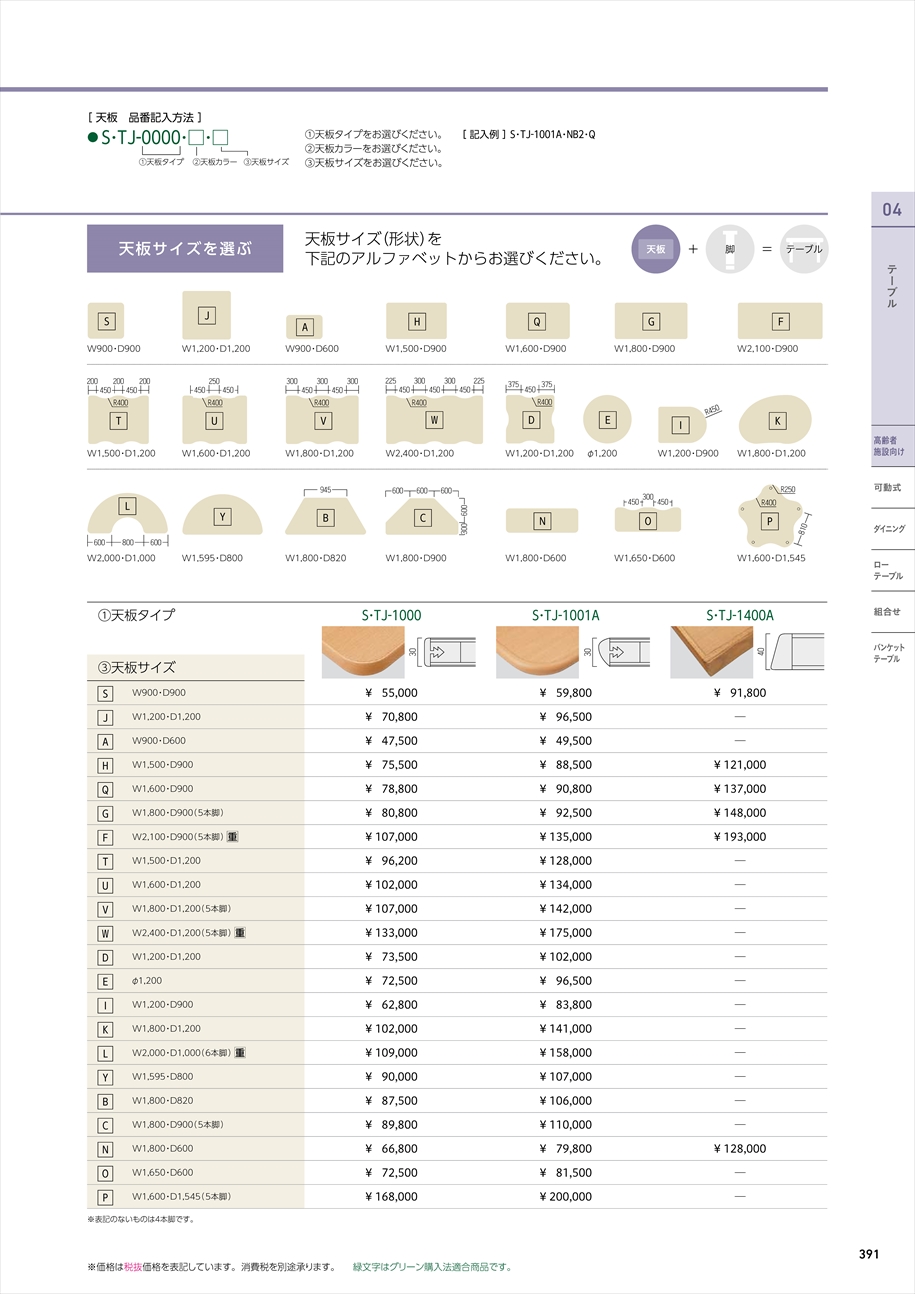915x1294 pixels.
Task: Click the ¥168,000 price in row P
Action: click(x=391, y=1197)
